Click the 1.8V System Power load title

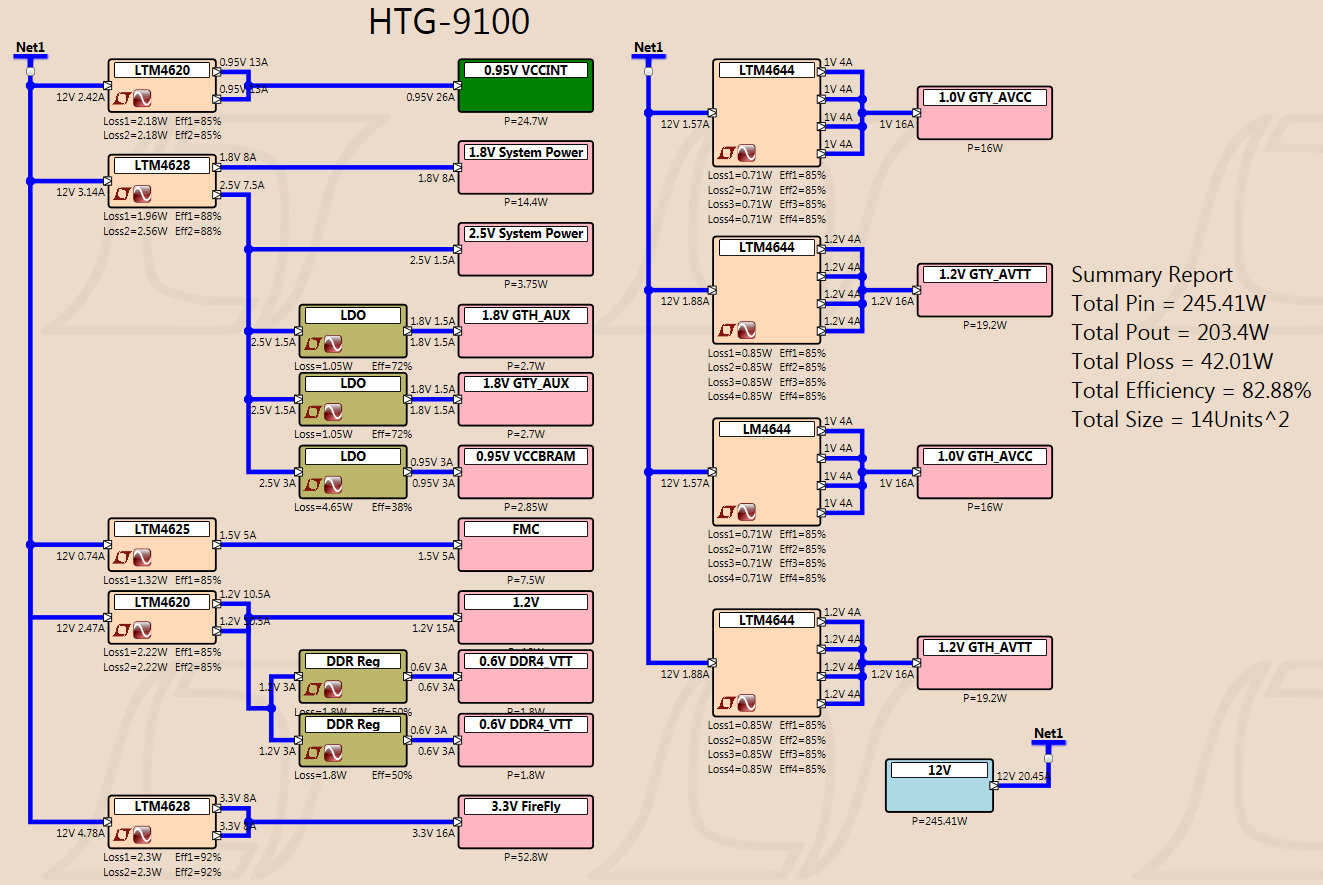pyautogui.click(x=526, y=152)
